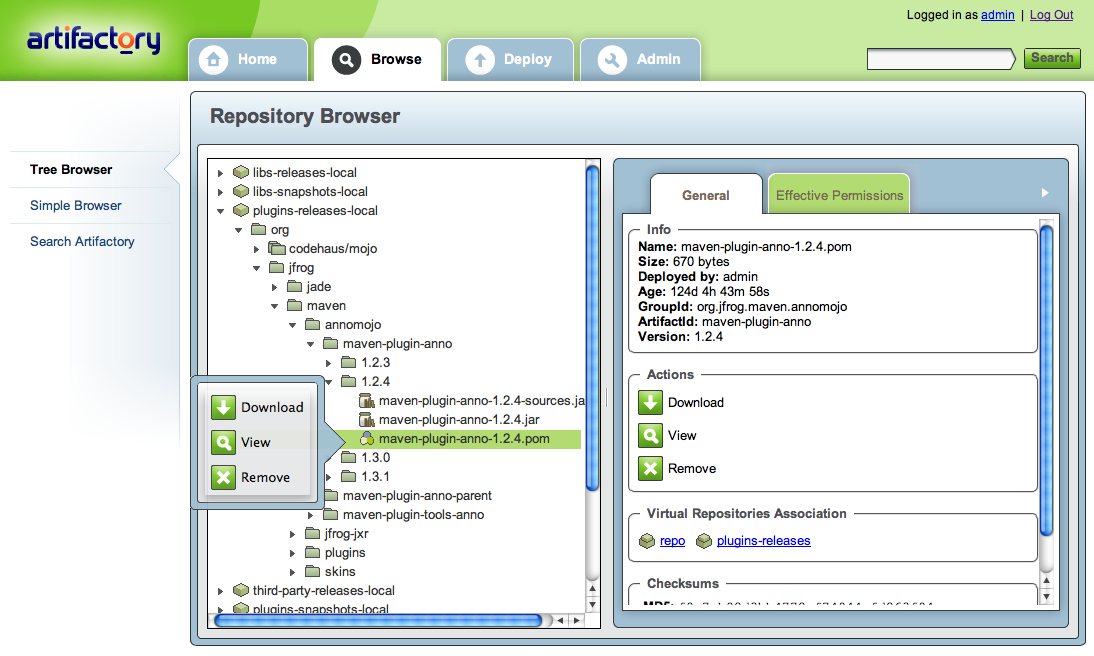Viewport: 1094px width, 656px height.
Task: Open the plugins-releases virtual repository link
Action: coord(763,541)
